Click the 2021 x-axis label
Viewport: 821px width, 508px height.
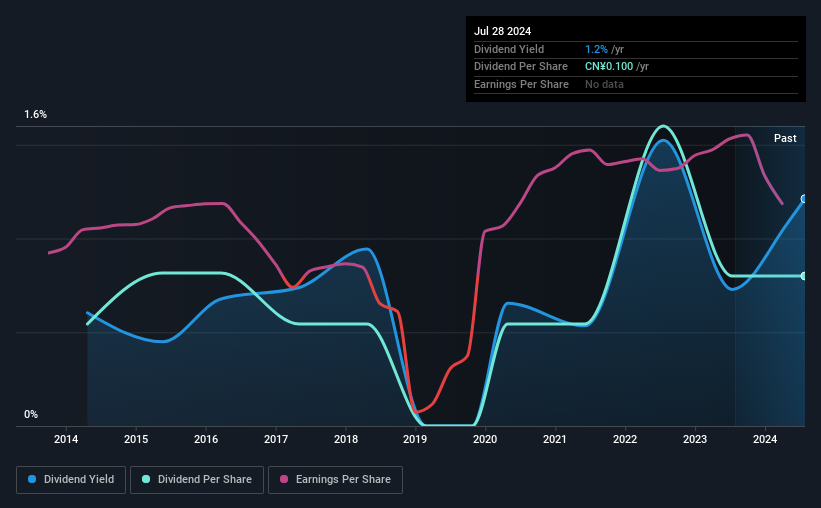pos(555,439)
